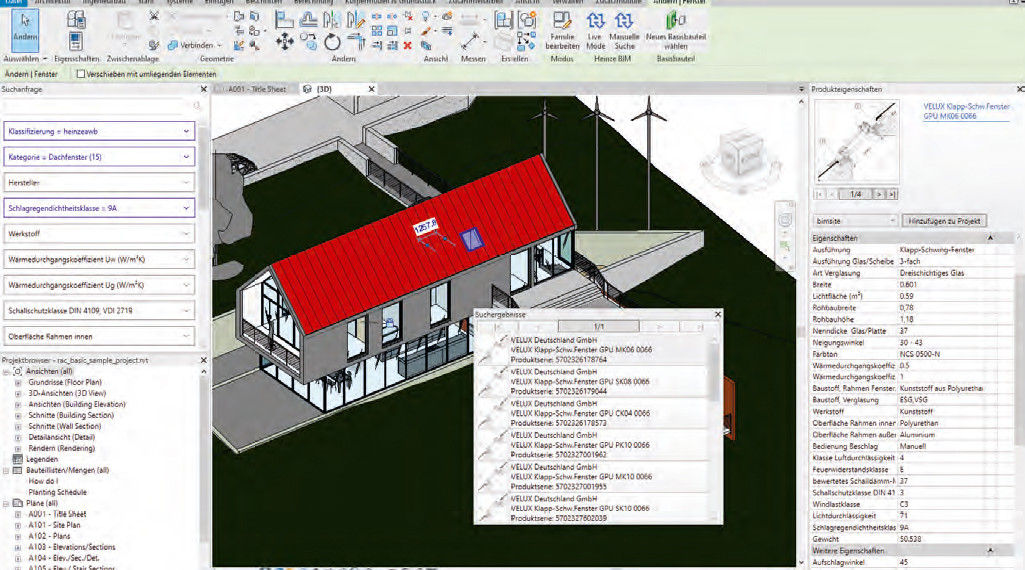
Task: Go to next product image arrow
Action: [x=879, y=194]
